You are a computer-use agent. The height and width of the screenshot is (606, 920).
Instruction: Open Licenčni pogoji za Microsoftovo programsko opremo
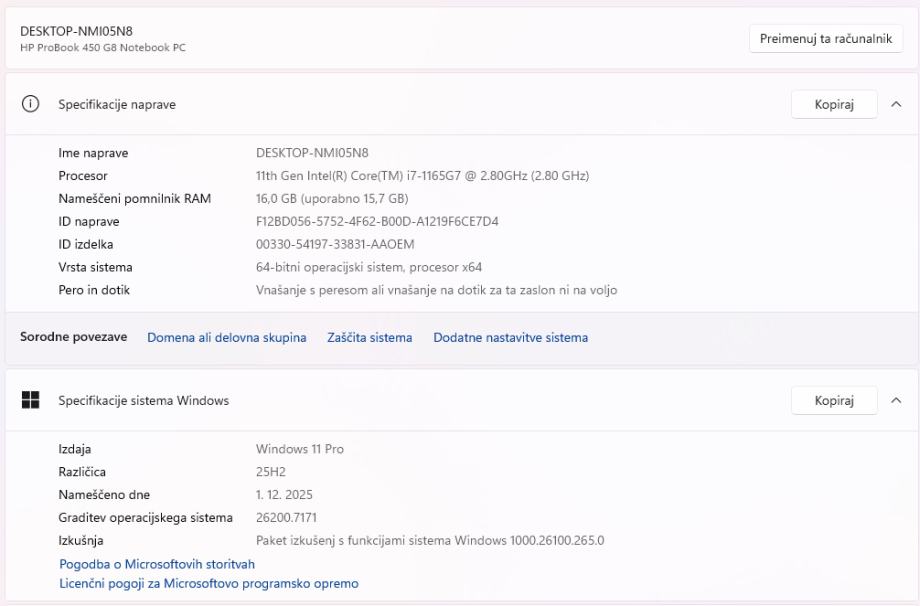point(209,583)
